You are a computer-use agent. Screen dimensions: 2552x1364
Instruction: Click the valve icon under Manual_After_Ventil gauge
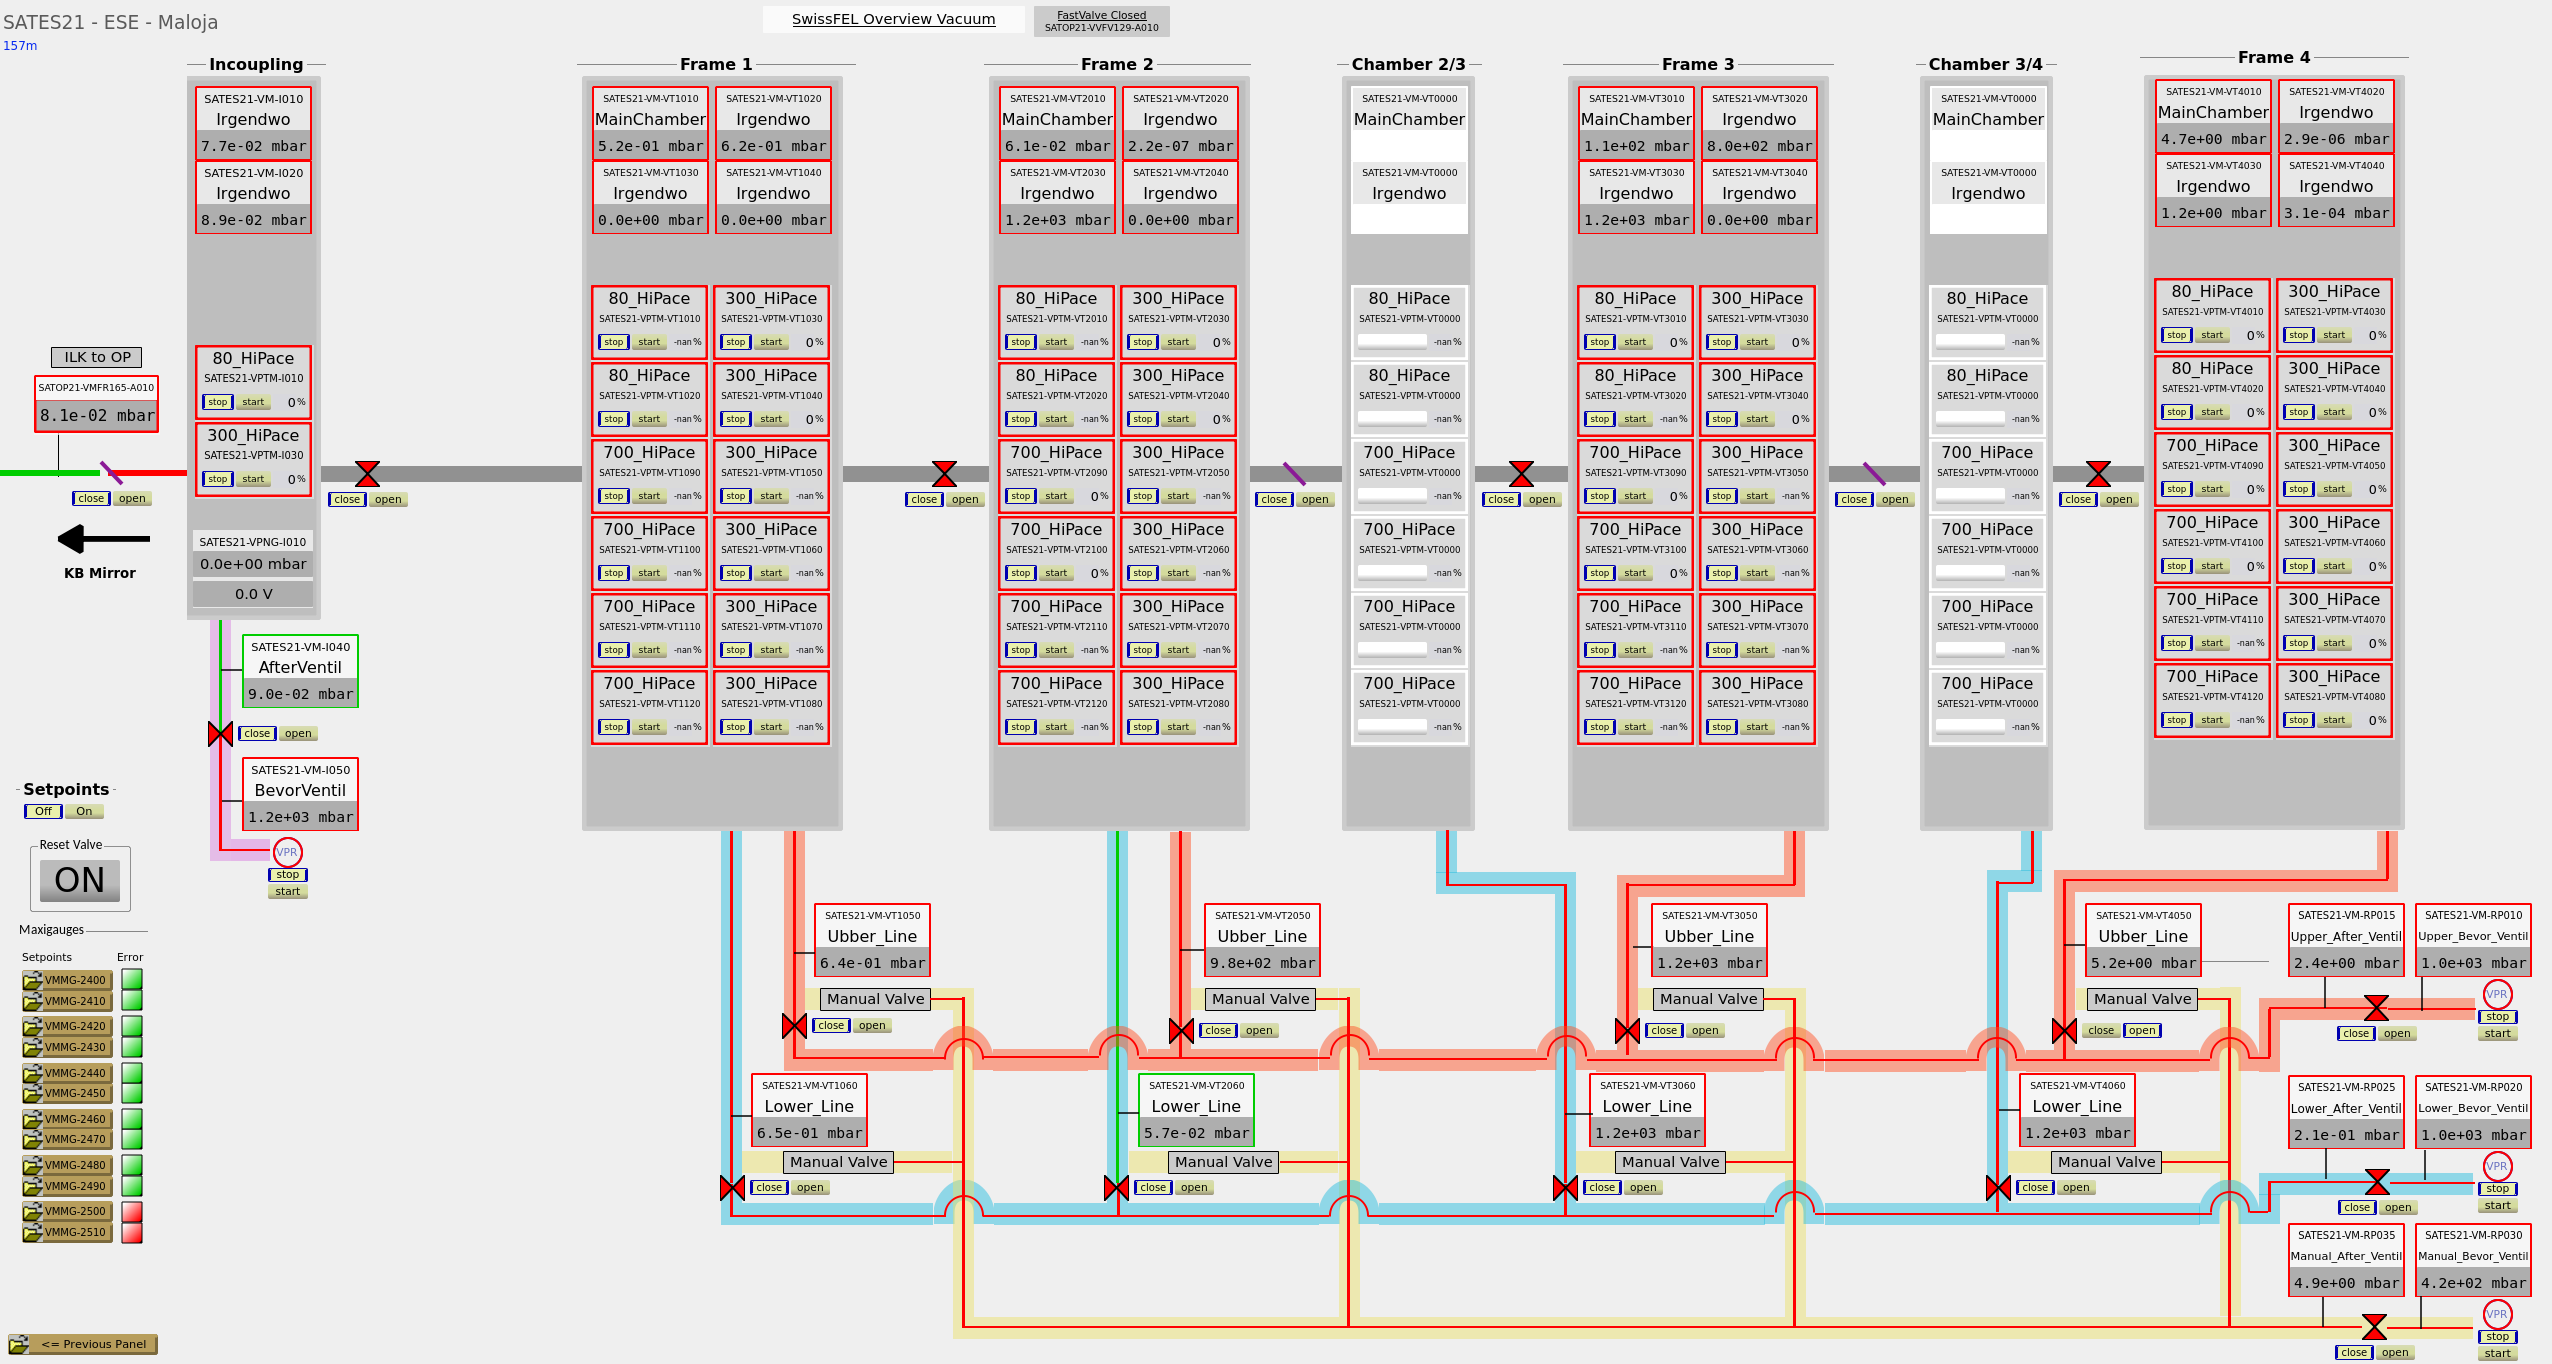tap(2374, 1327)
